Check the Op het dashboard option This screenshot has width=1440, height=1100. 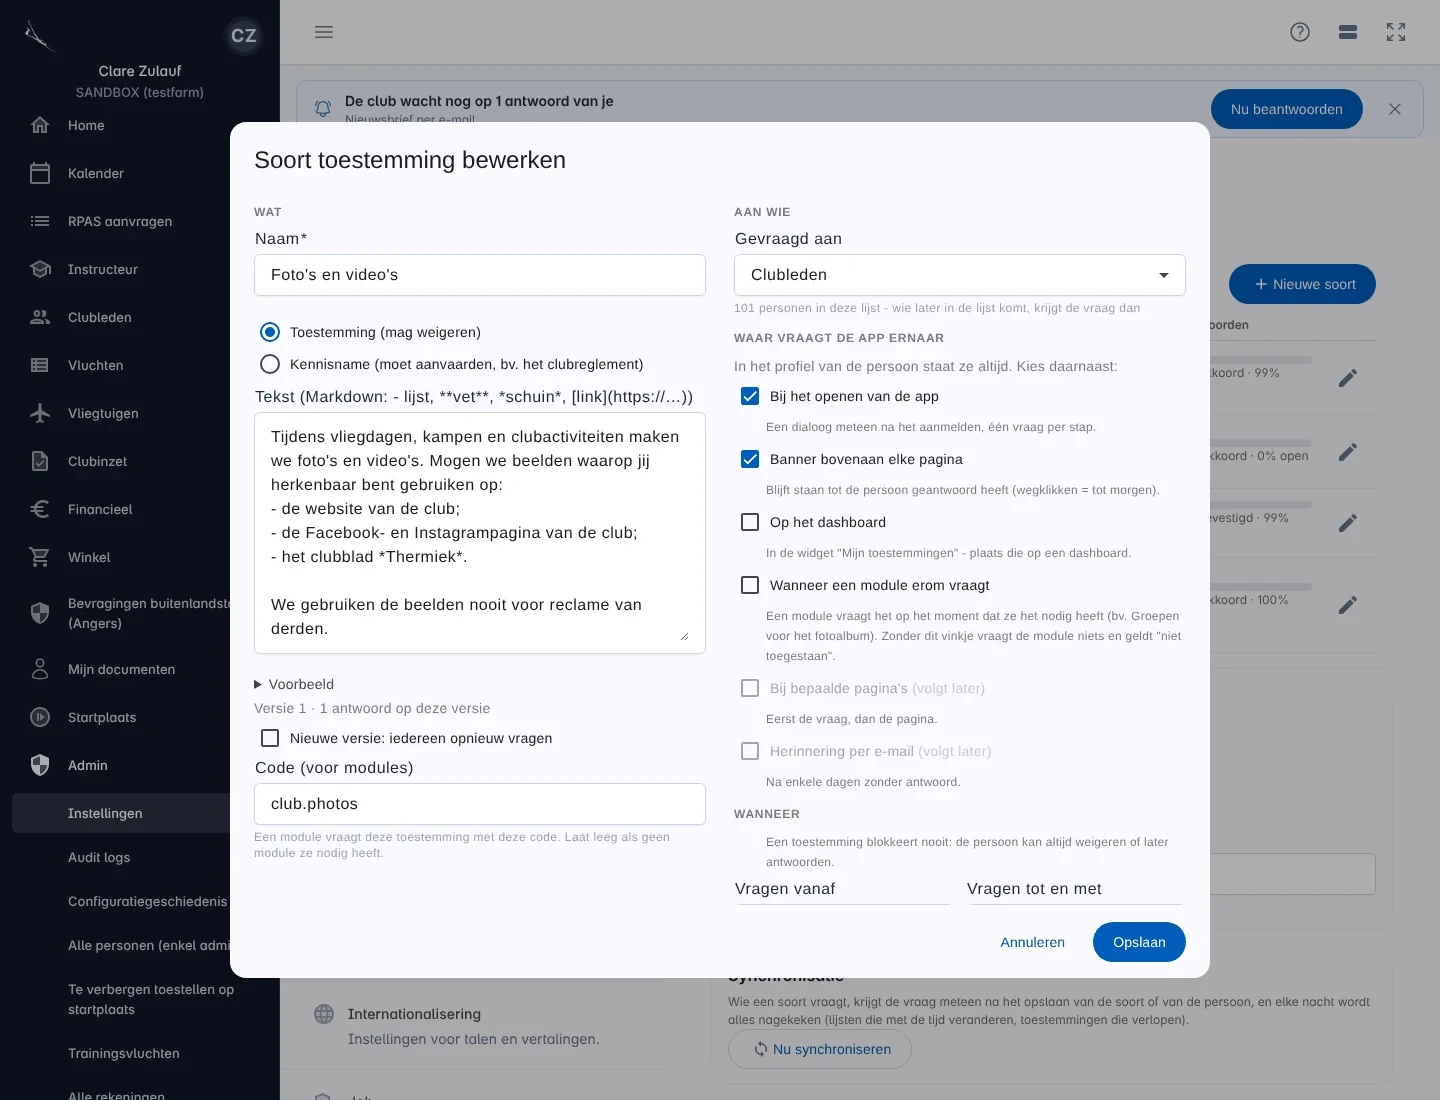click(750, 522)
